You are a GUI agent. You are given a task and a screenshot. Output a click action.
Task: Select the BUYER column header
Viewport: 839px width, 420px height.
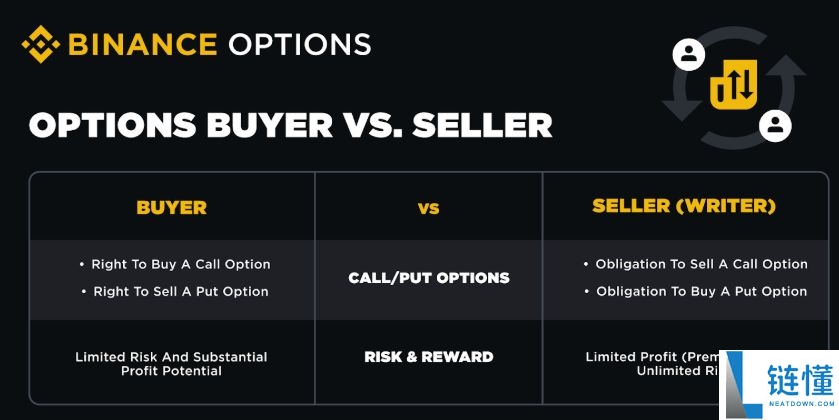[x=172, y=208]
